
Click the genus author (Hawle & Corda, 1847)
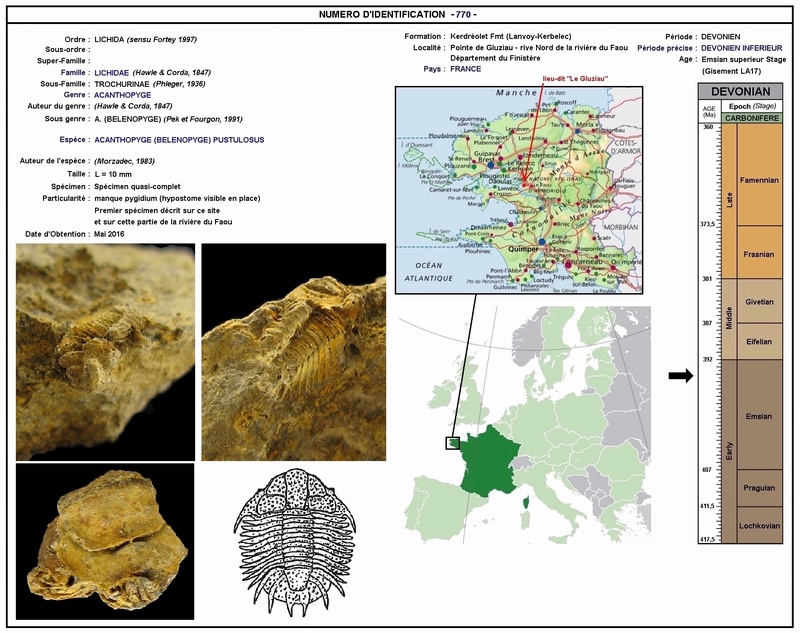point(133,106)
